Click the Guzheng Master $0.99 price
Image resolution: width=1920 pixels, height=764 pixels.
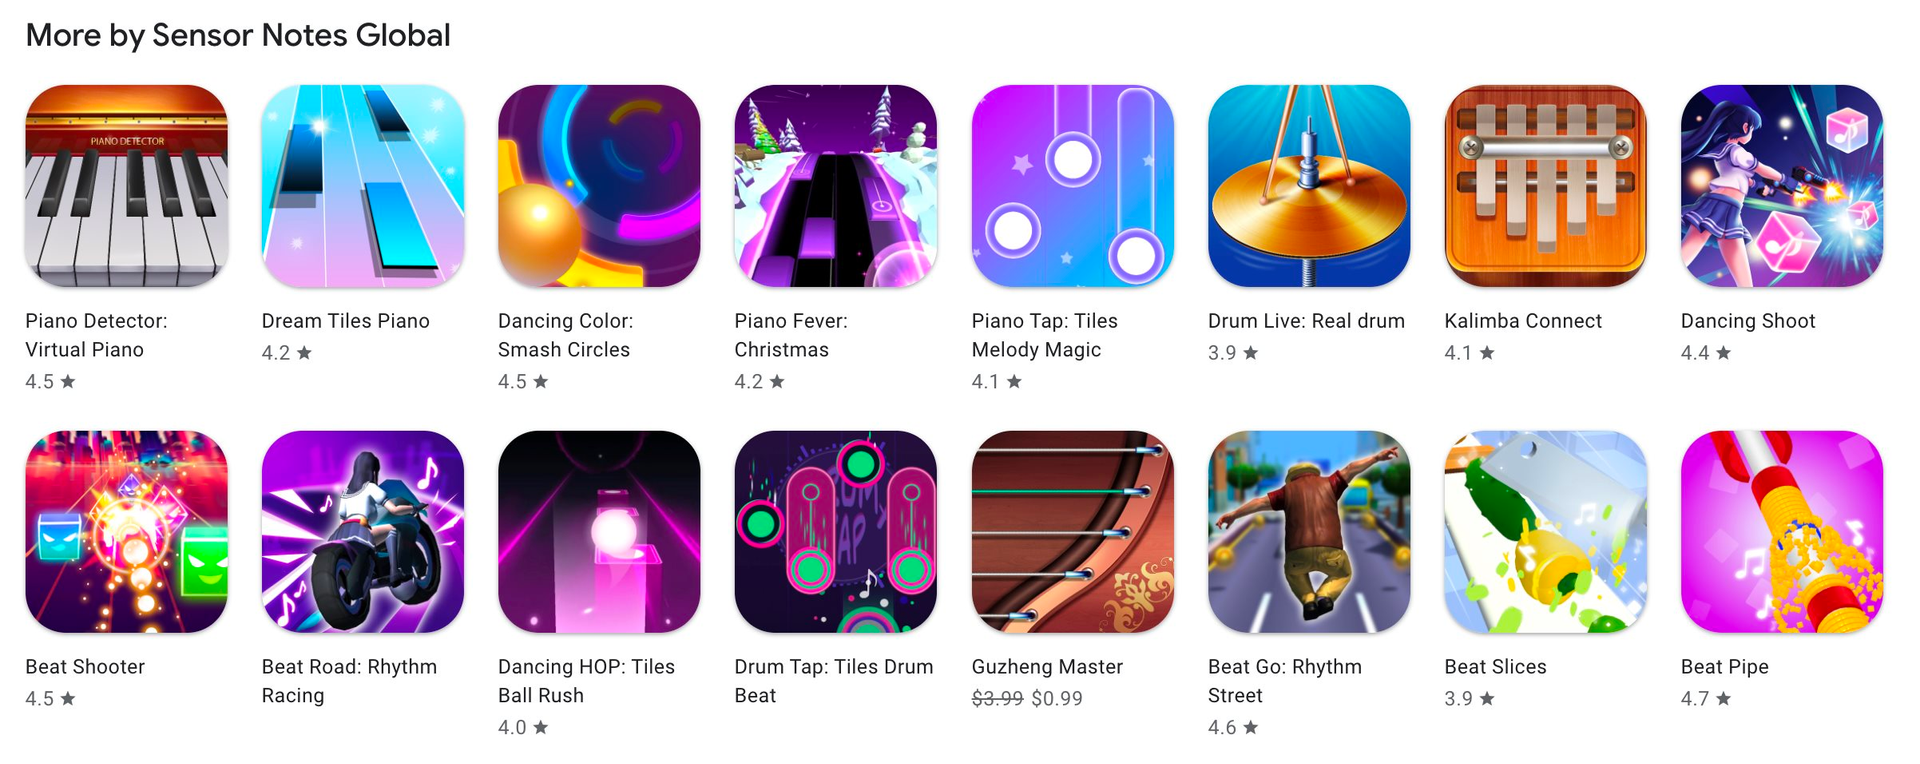[1057, 699]
